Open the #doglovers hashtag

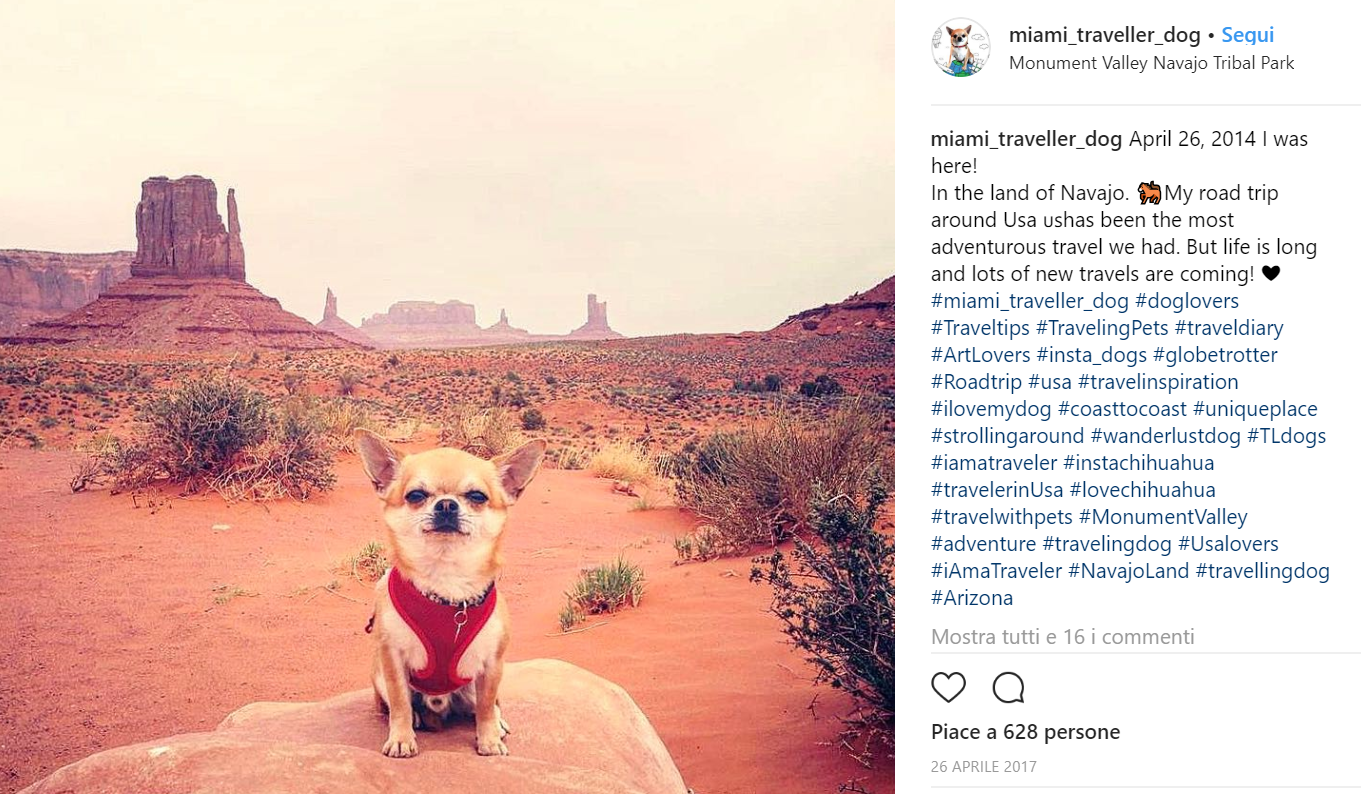(x=1187, y=301)
